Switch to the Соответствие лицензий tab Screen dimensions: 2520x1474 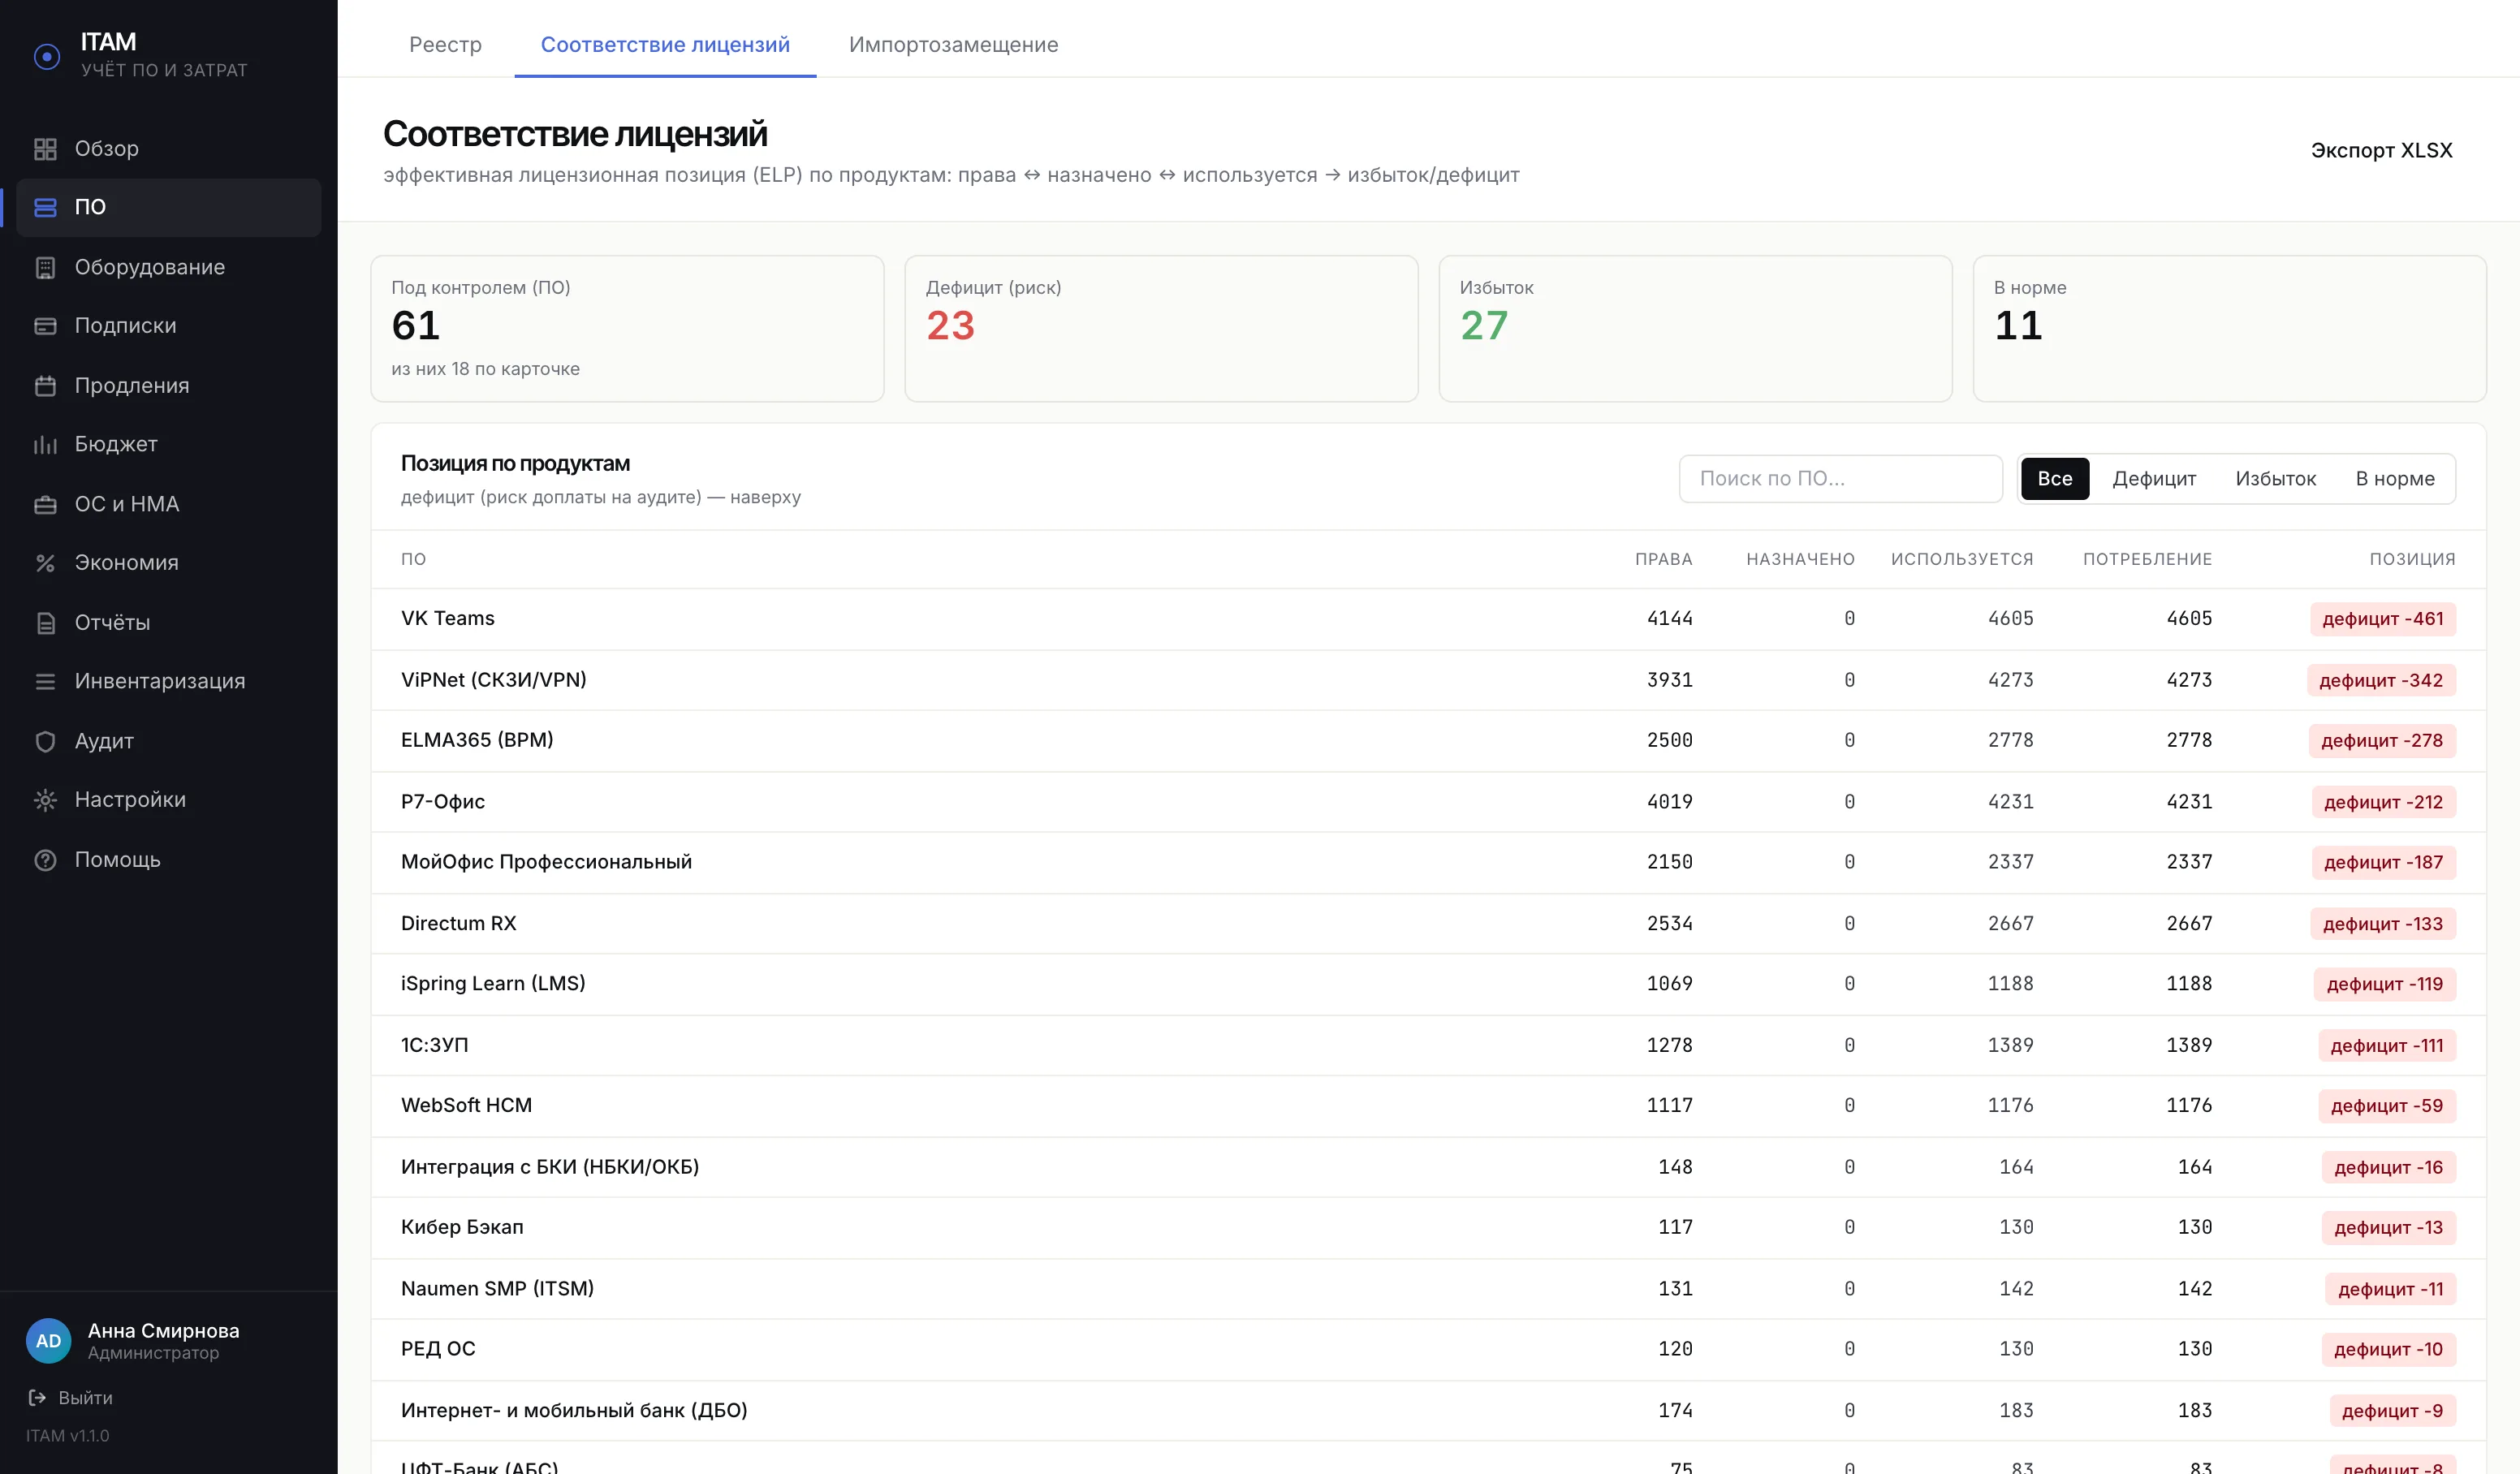click(x=665, y=44)
